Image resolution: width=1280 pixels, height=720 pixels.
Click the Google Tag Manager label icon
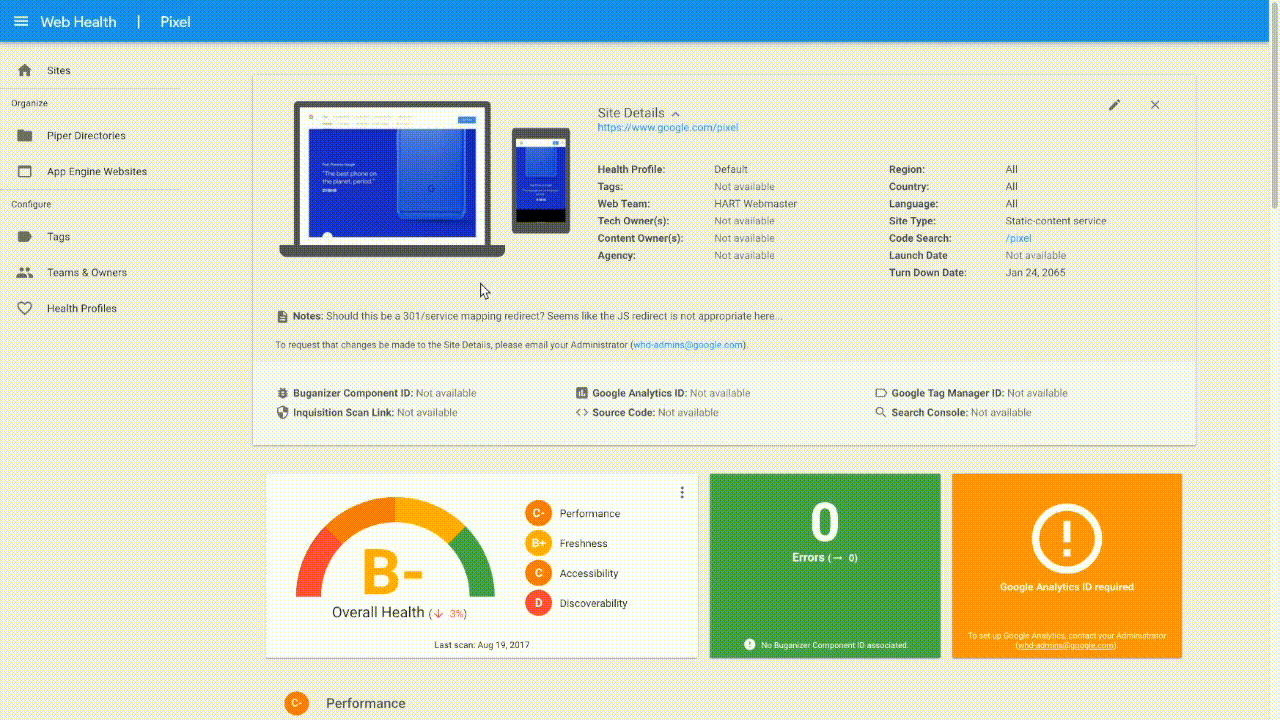click(881, 393)
